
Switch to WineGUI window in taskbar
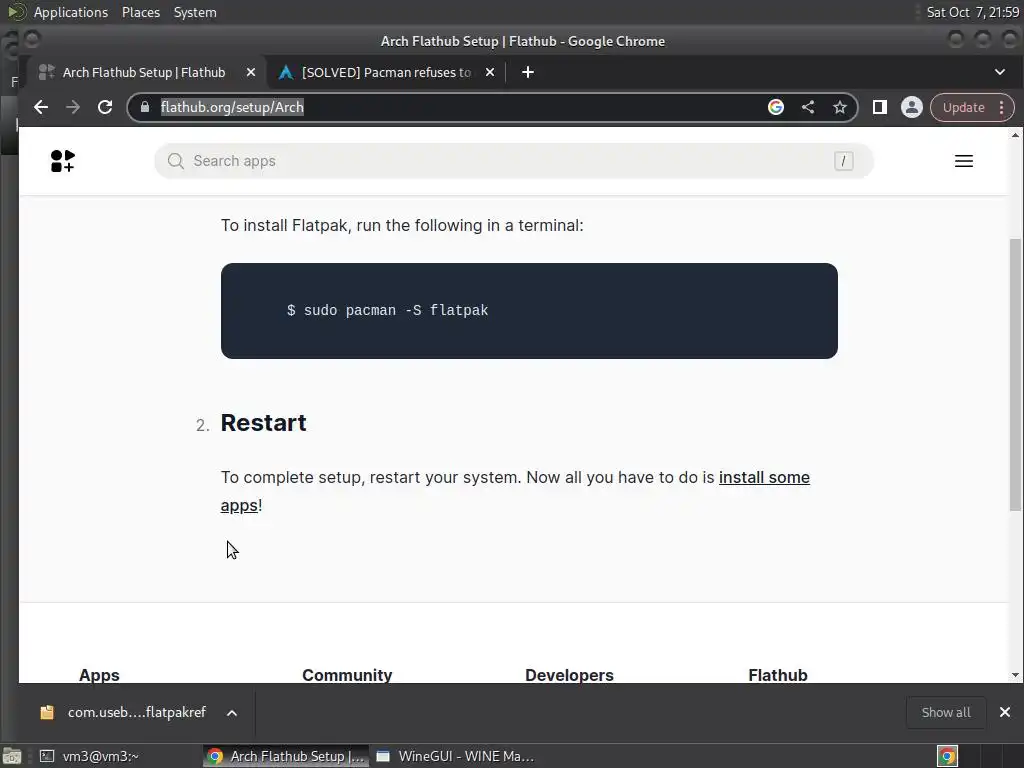pos(456,756)
